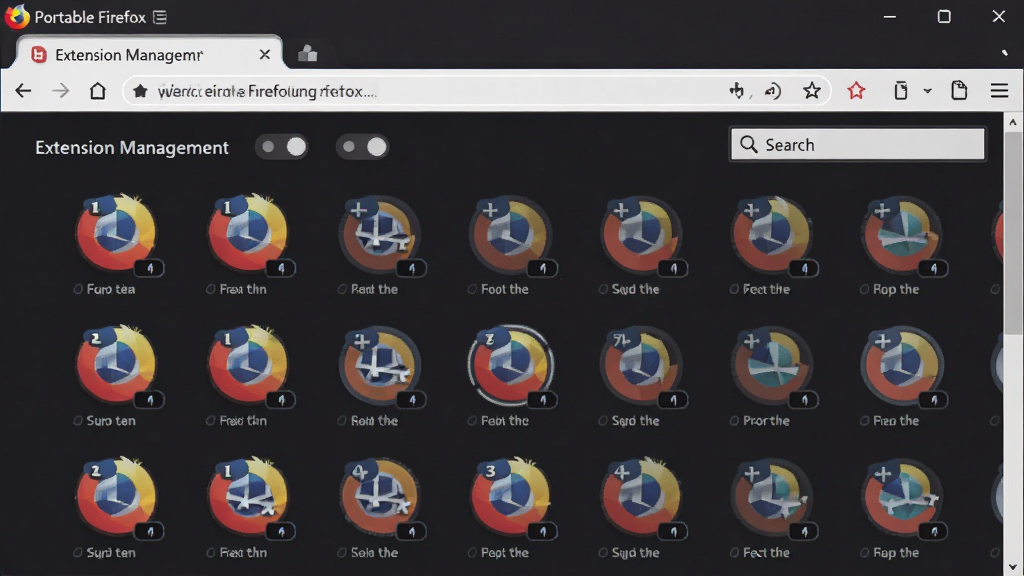Switch to the Extension Management tab

150,55
